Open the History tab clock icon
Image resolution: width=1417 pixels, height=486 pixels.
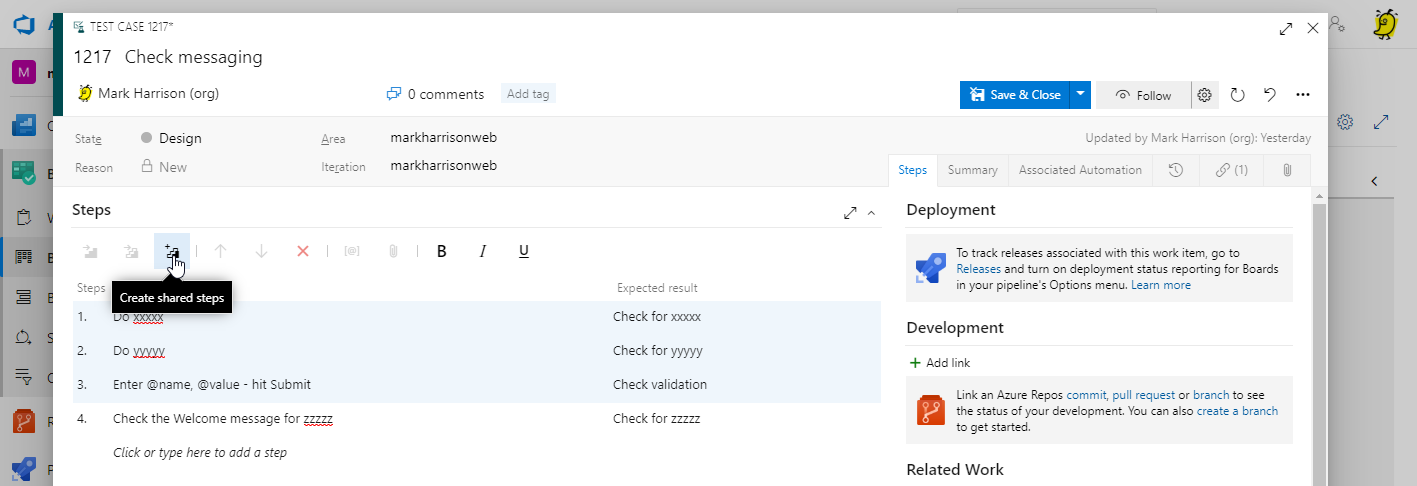click(1176, 170)
